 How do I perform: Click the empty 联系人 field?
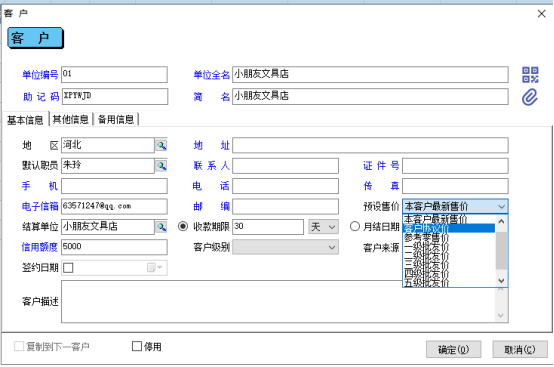(285, 166)
